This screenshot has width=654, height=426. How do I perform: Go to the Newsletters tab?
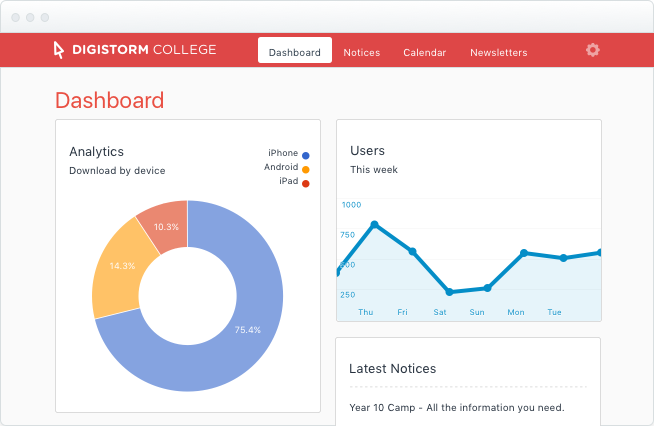coord(499,53)
